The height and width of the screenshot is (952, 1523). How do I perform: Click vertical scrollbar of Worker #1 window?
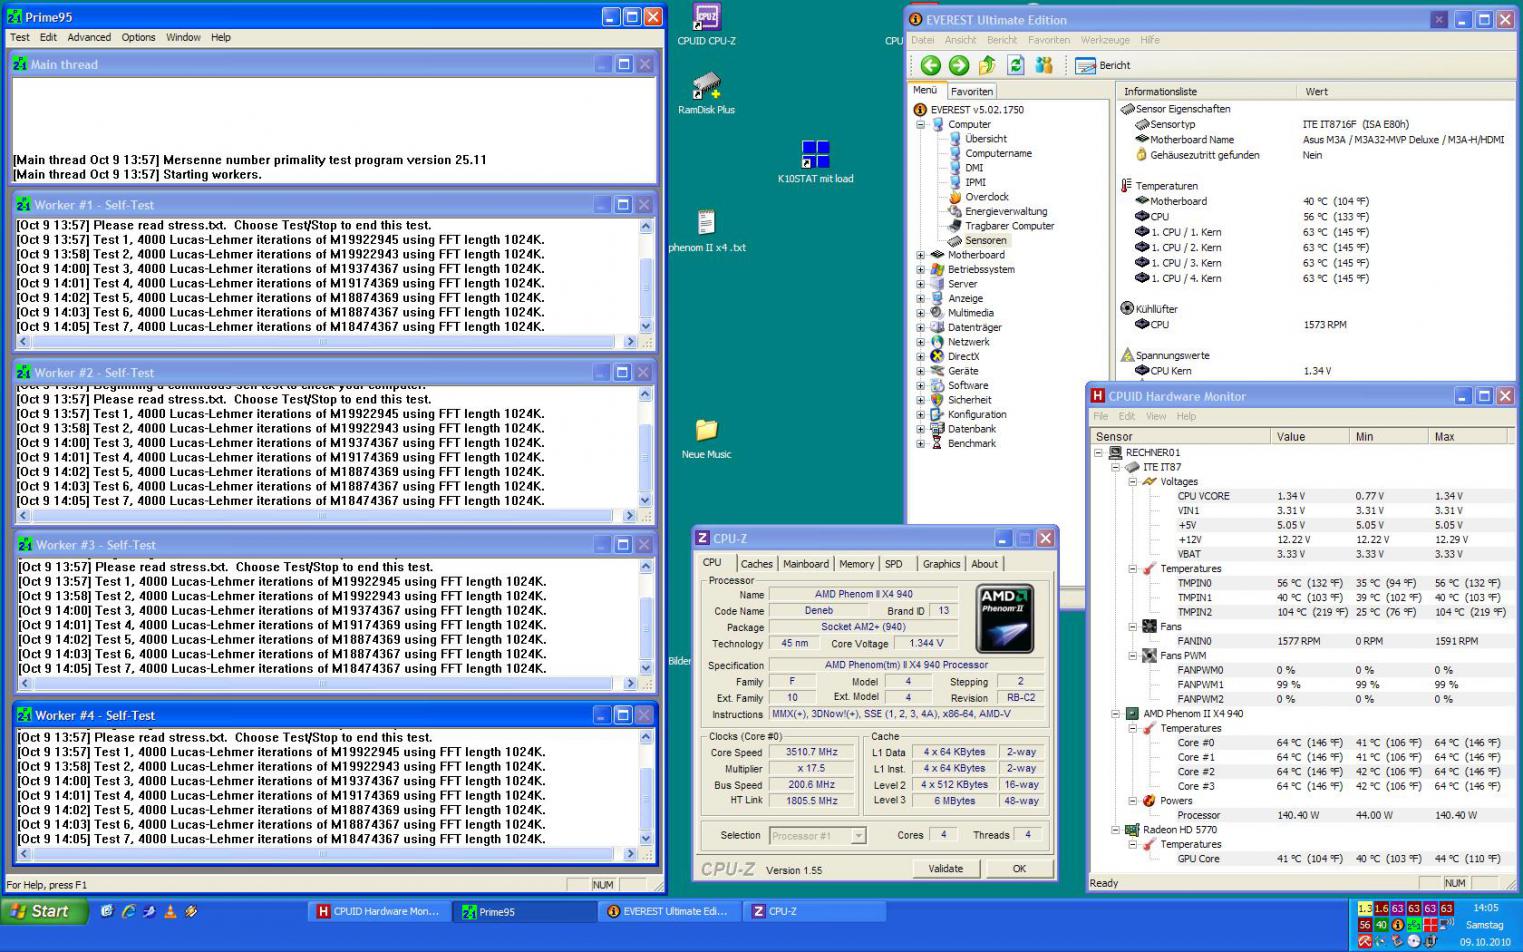coord(645,276)
